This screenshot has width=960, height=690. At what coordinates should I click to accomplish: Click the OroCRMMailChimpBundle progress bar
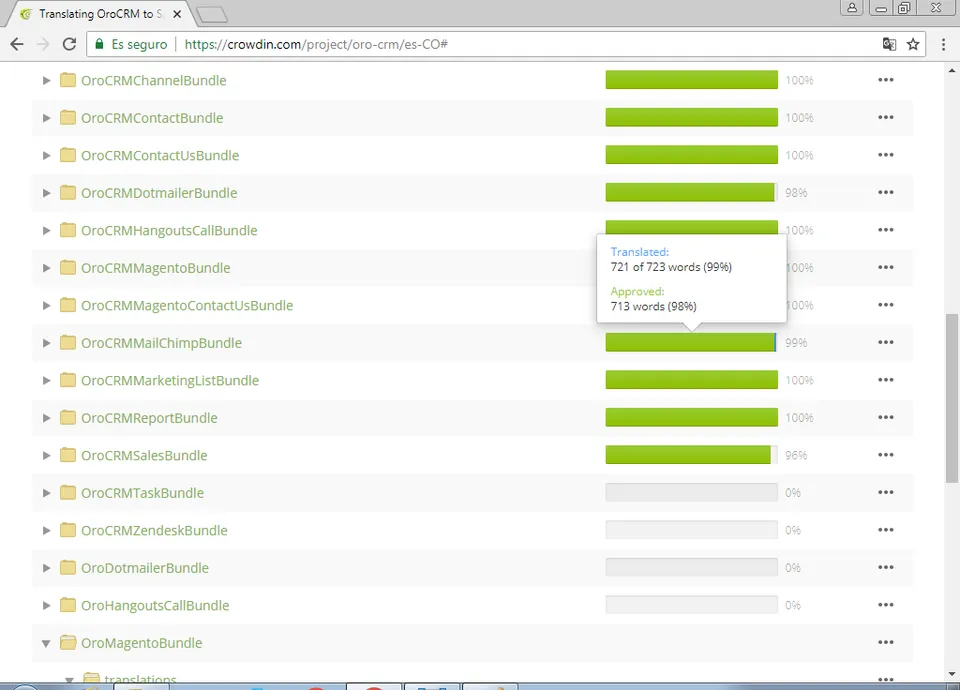691,342
